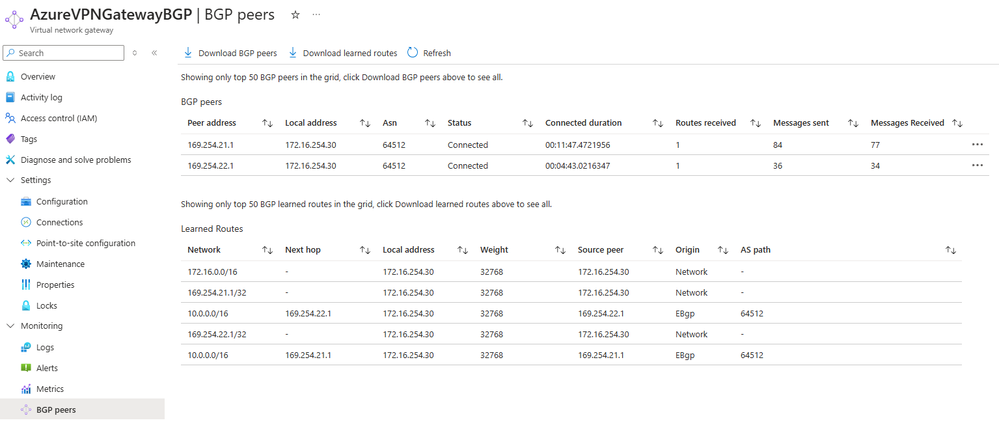This screenshot has height=422, width=999.
Task: Select peer address cell 169.254.21.1
Action: click(x=210, y=145)
